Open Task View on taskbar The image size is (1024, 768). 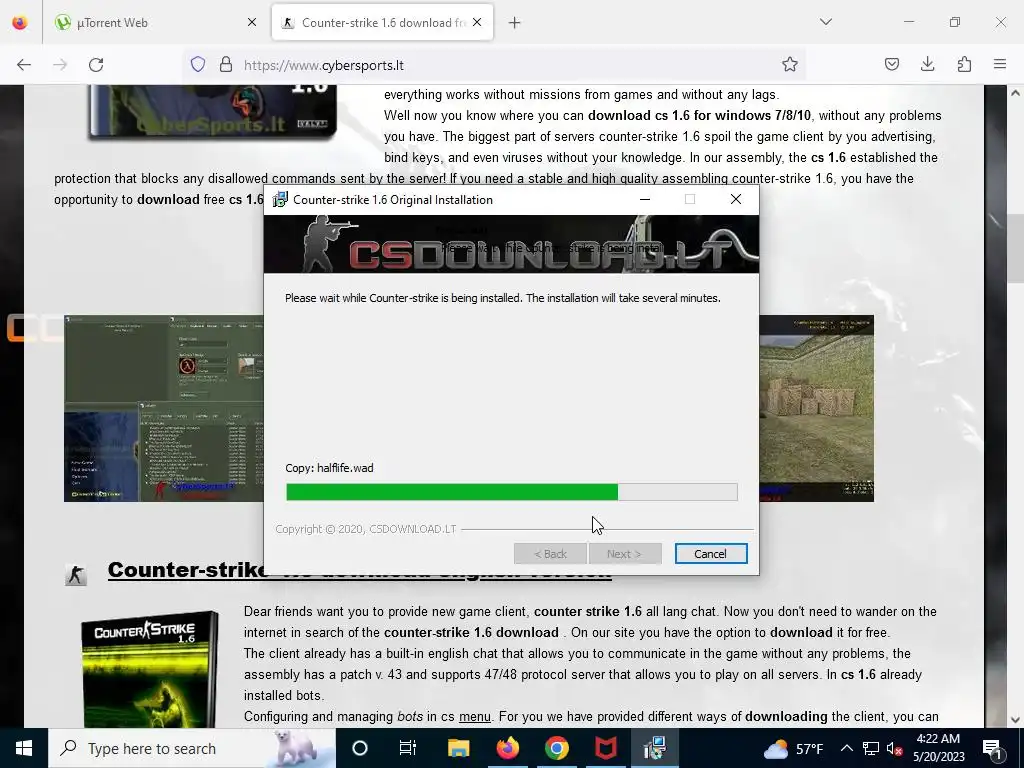coord(408,748)
